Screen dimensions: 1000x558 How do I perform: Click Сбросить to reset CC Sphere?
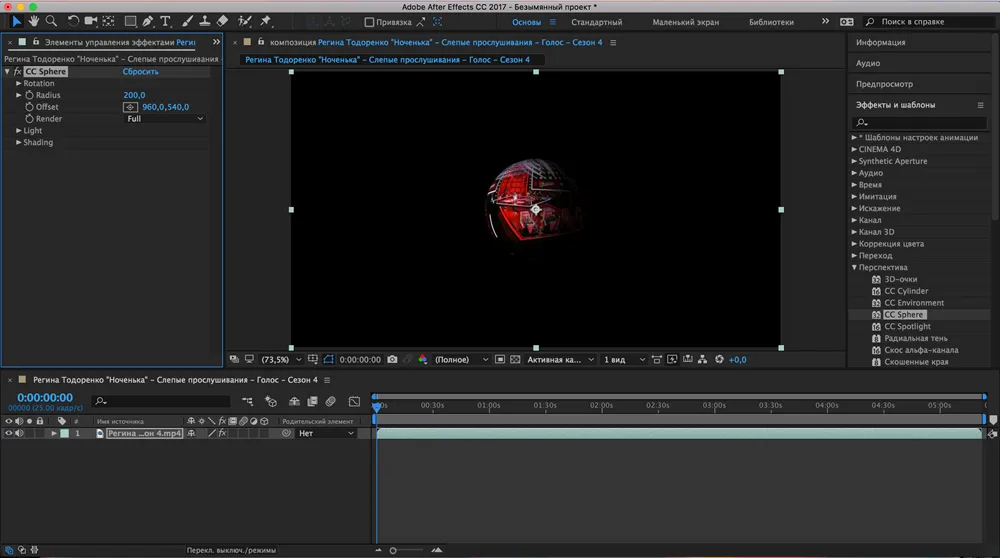(x=140, y=72)
